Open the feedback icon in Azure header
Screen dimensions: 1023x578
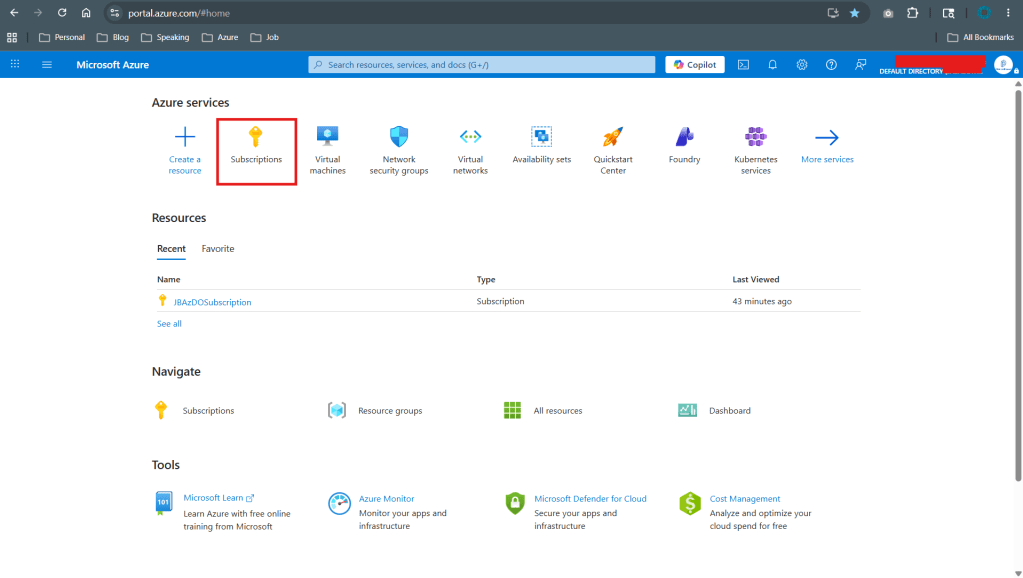click(861, 65)
